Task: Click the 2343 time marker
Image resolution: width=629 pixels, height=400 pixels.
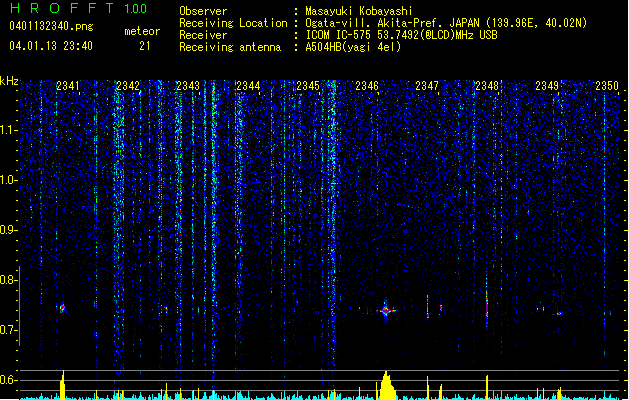Action: pos(188,86)
